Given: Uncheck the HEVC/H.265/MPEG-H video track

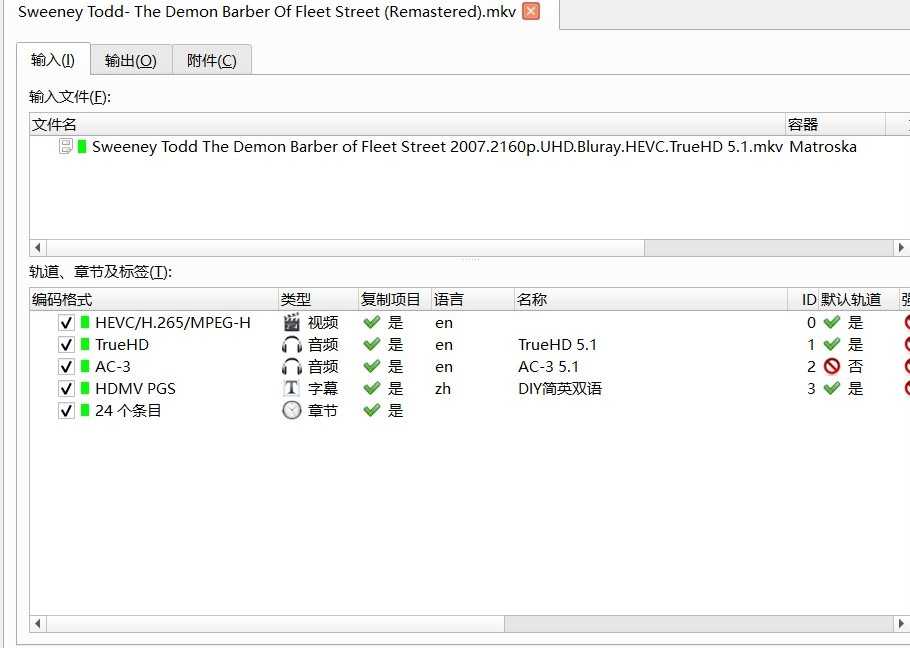Looking at the screenshot, I should [x=66, y=323].
